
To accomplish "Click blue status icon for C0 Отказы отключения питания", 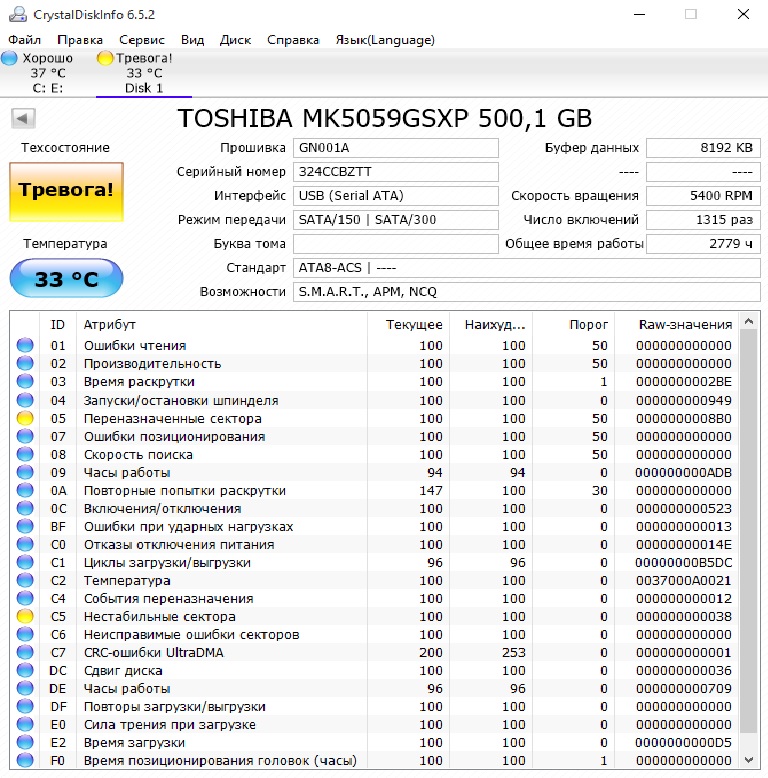I will (25, 544).
